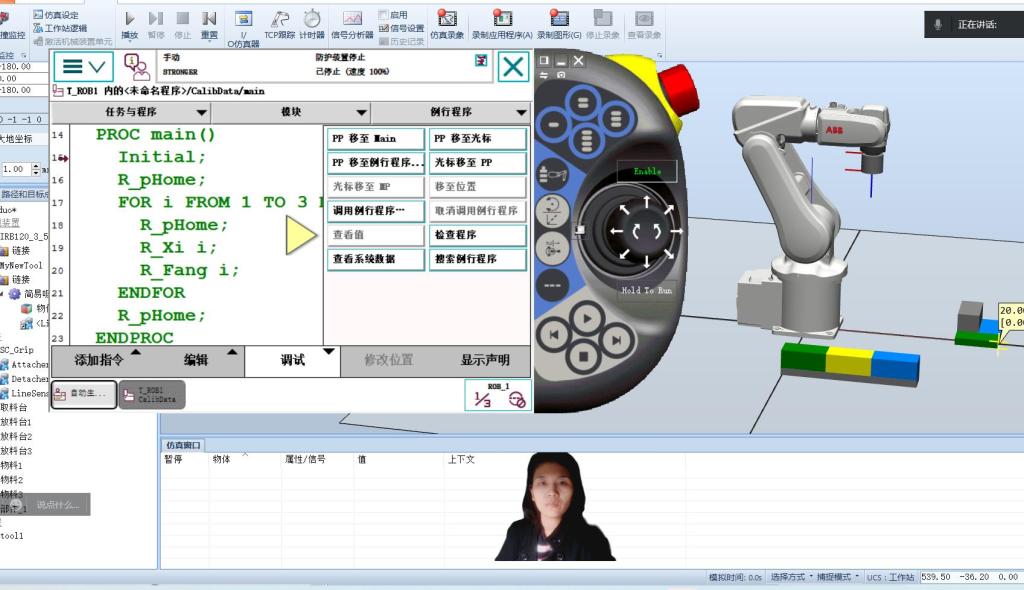This screenshot has height=590, width=1024.
Task: Click the 显示声明 show declaration tab
Action: point(485,360)
